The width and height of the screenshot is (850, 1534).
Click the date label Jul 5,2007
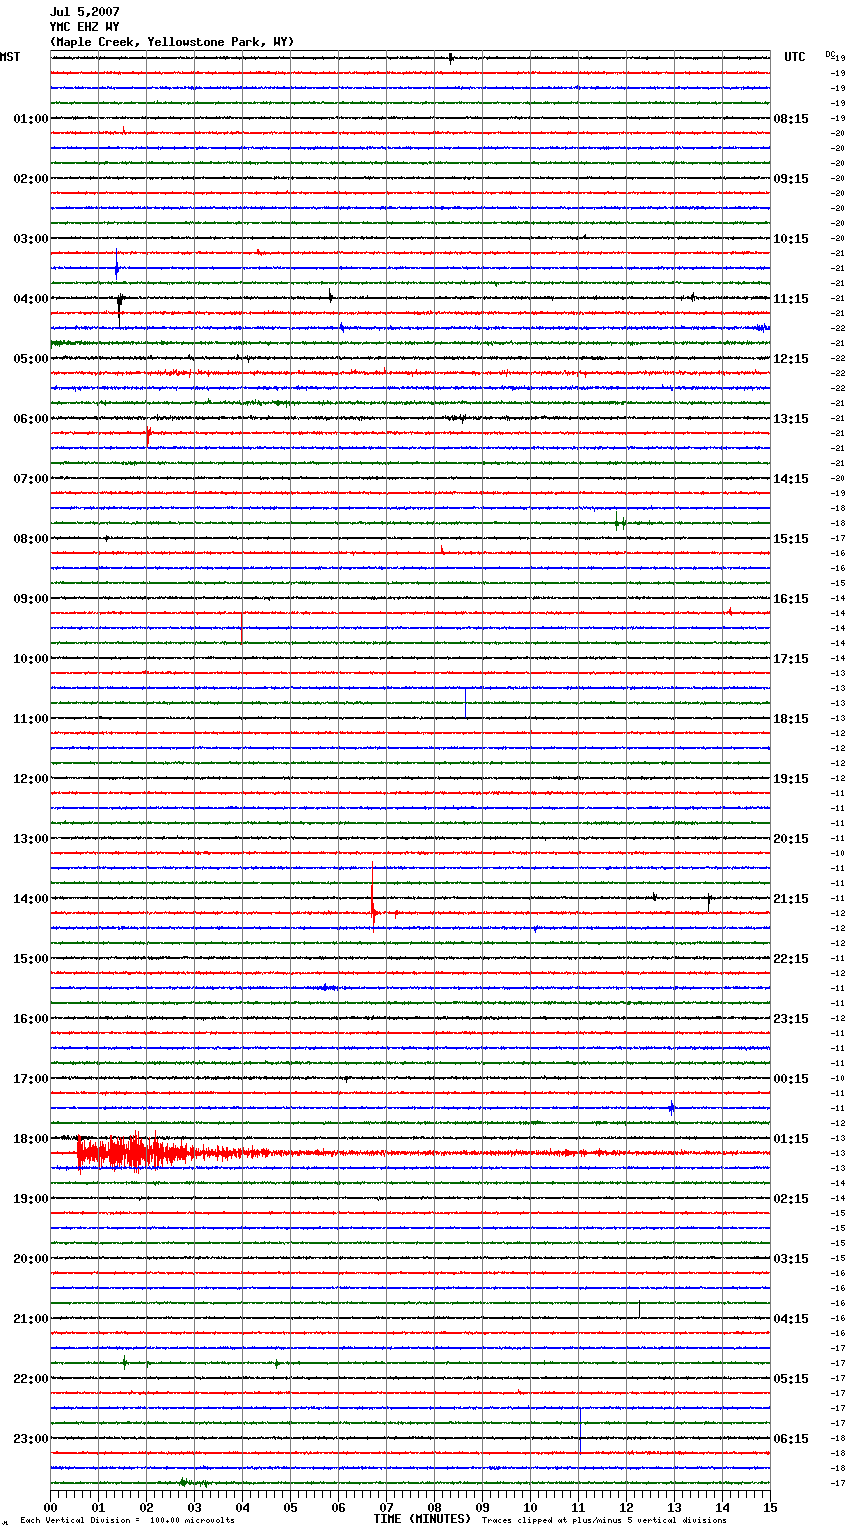click(85, 12)
